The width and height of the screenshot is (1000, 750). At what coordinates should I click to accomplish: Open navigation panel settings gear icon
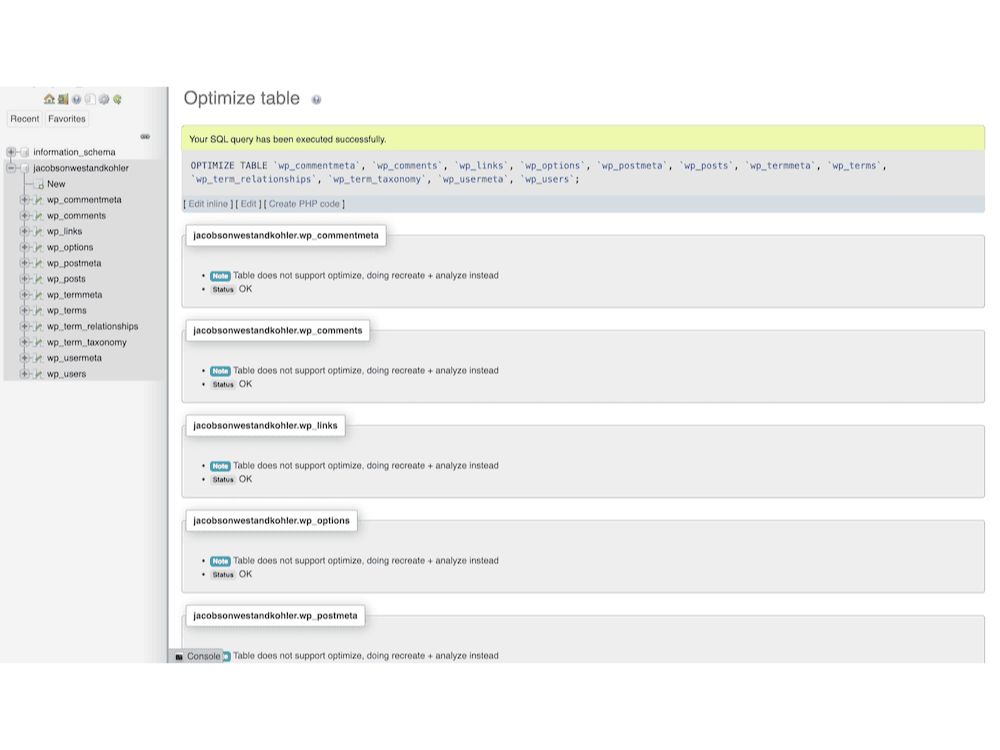[x=104, y=99]
